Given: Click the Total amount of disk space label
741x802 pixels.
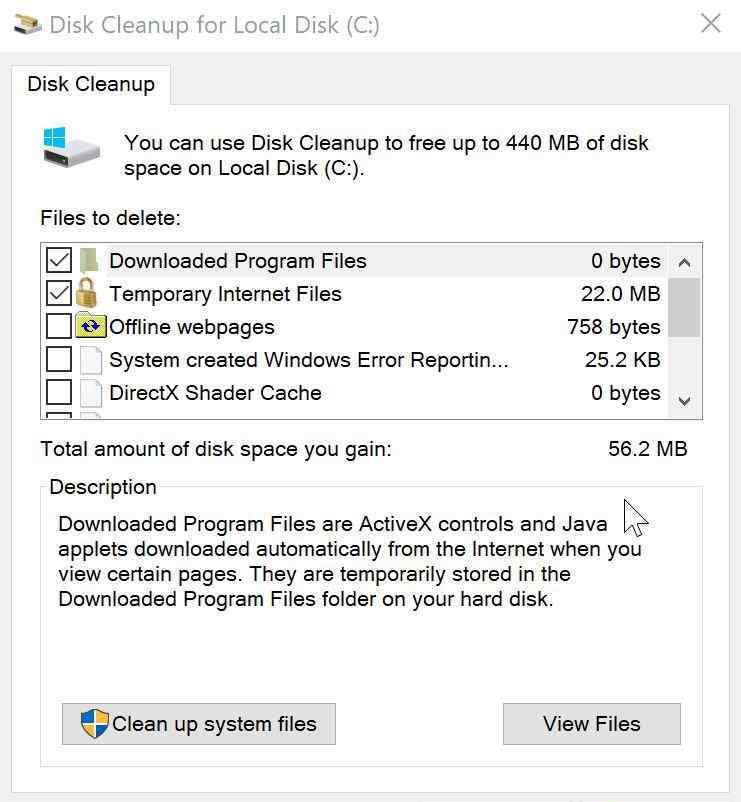Looking at the screenshot, I should 216,449.
